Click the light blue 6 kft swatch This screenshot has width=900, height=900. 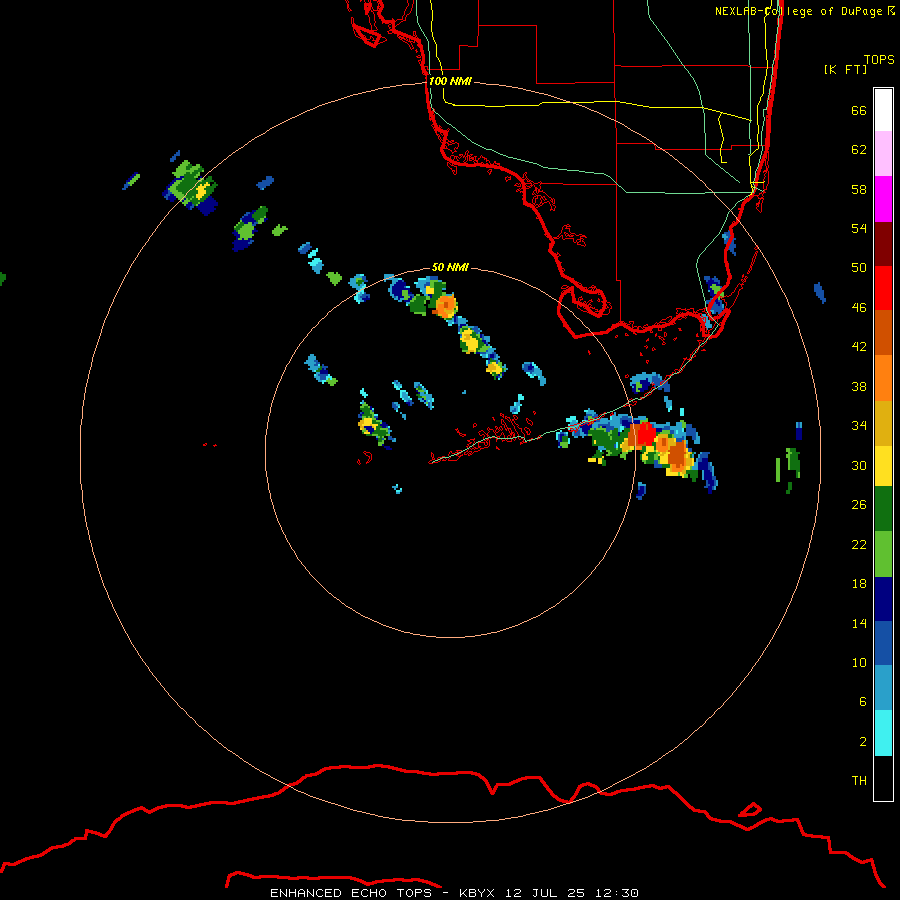pyautogui.click(x=883, y=688)
